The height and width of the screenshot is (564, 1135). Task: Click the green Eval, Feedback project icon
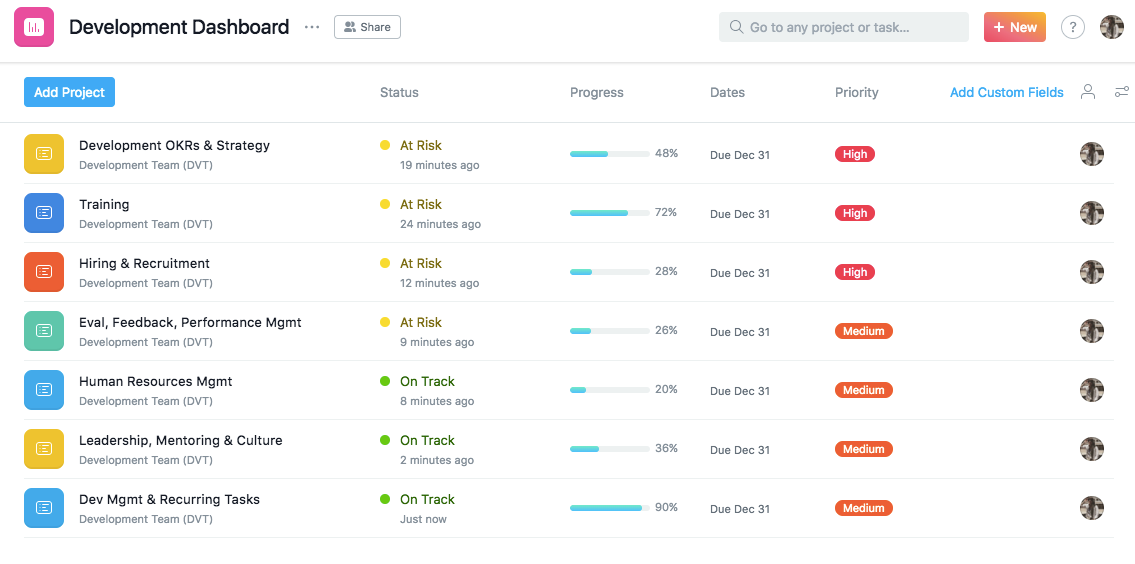pos(44,331)
